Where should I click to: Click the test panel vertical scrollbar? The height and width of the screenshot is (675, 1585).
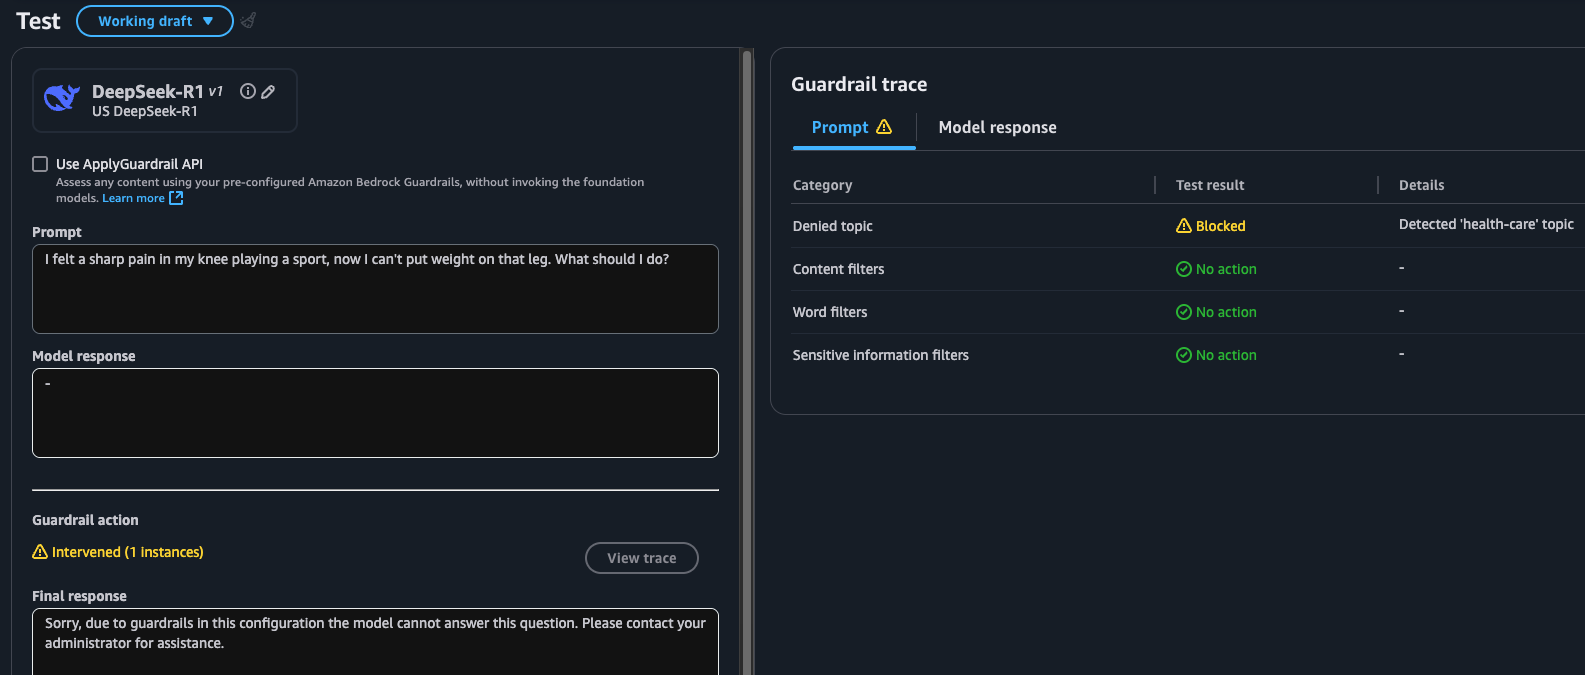pyautogui.click(x=746, y=360)
